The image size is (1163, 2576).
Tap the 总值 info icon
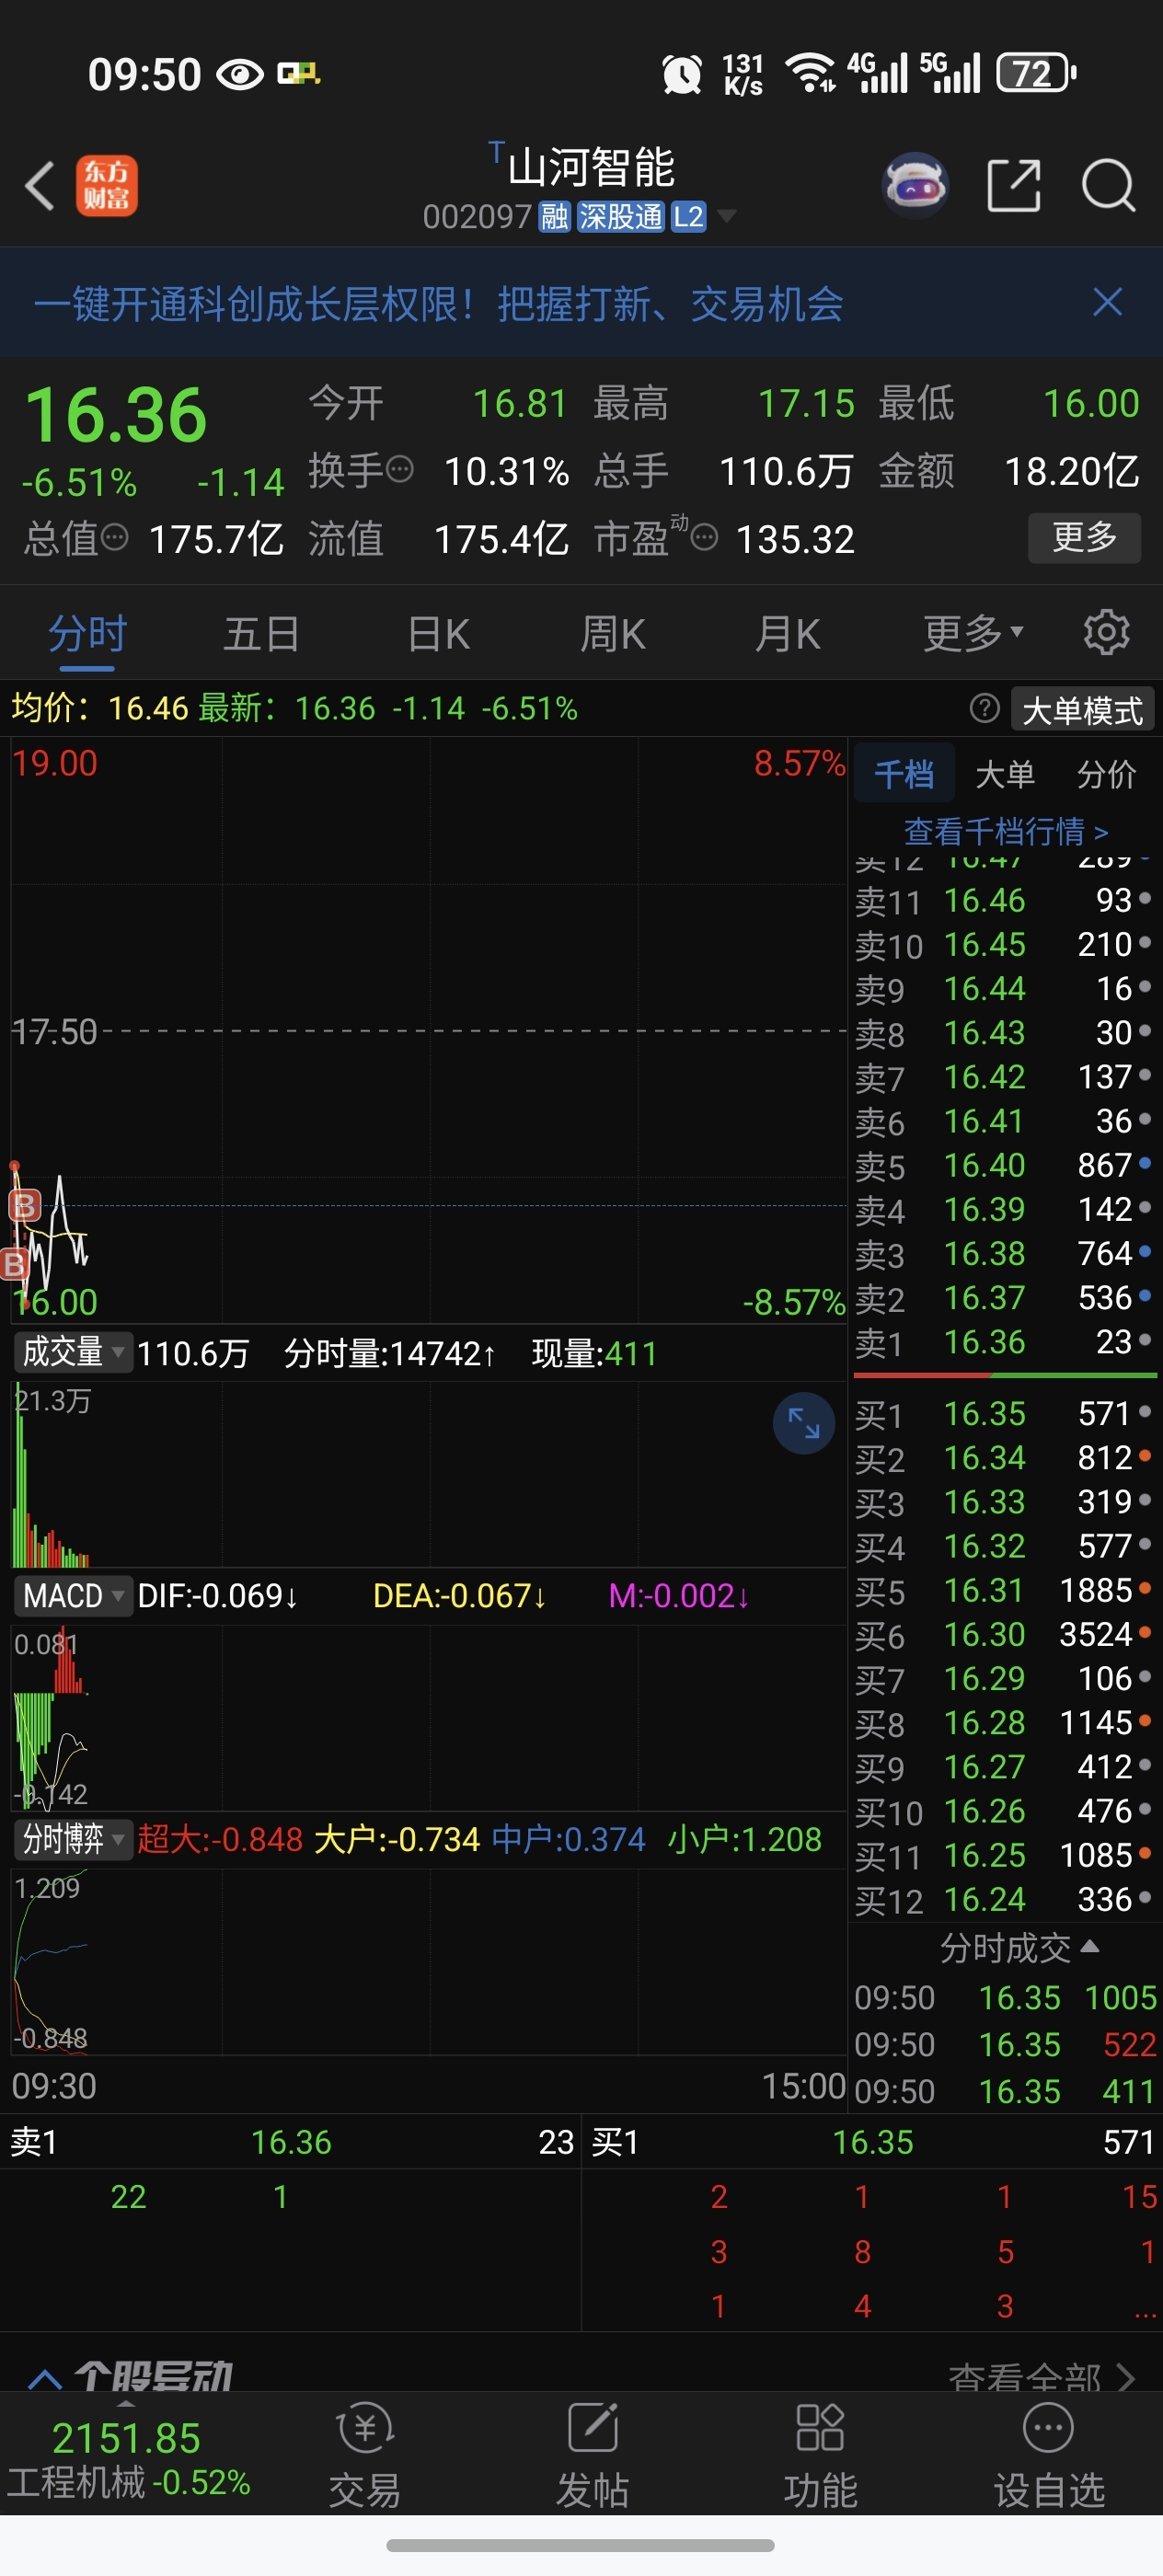115,539
